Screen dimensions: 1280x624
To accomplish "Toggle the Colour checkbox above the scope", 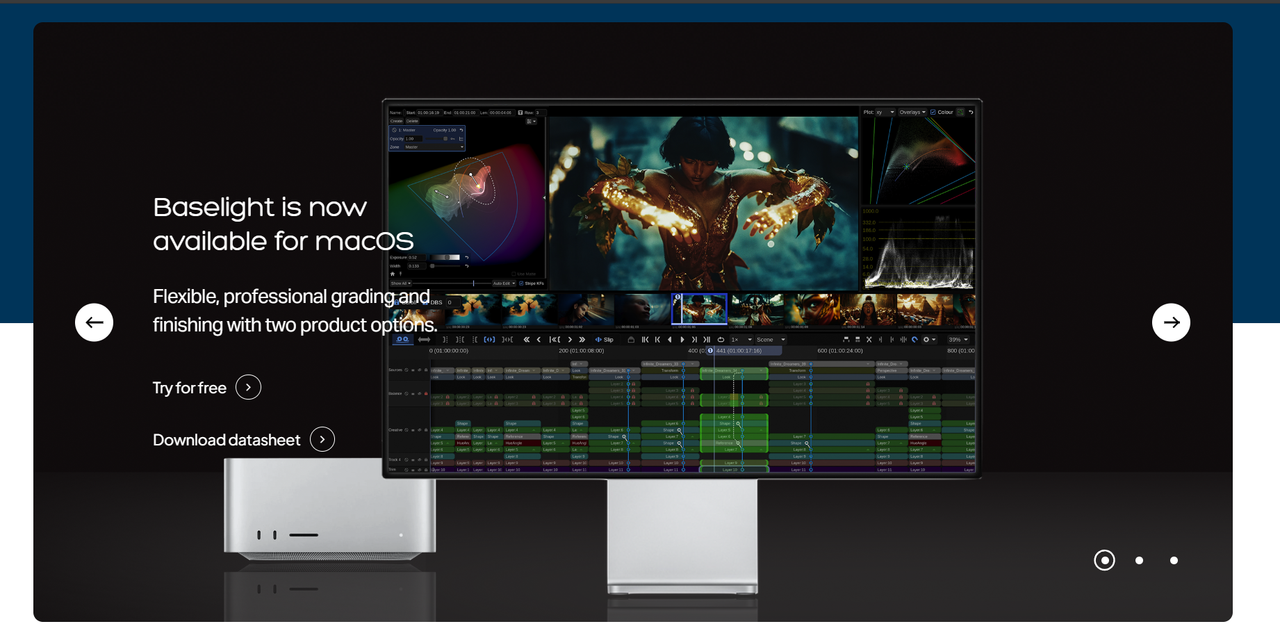I will pyautogui.click(x=933, y=112).
